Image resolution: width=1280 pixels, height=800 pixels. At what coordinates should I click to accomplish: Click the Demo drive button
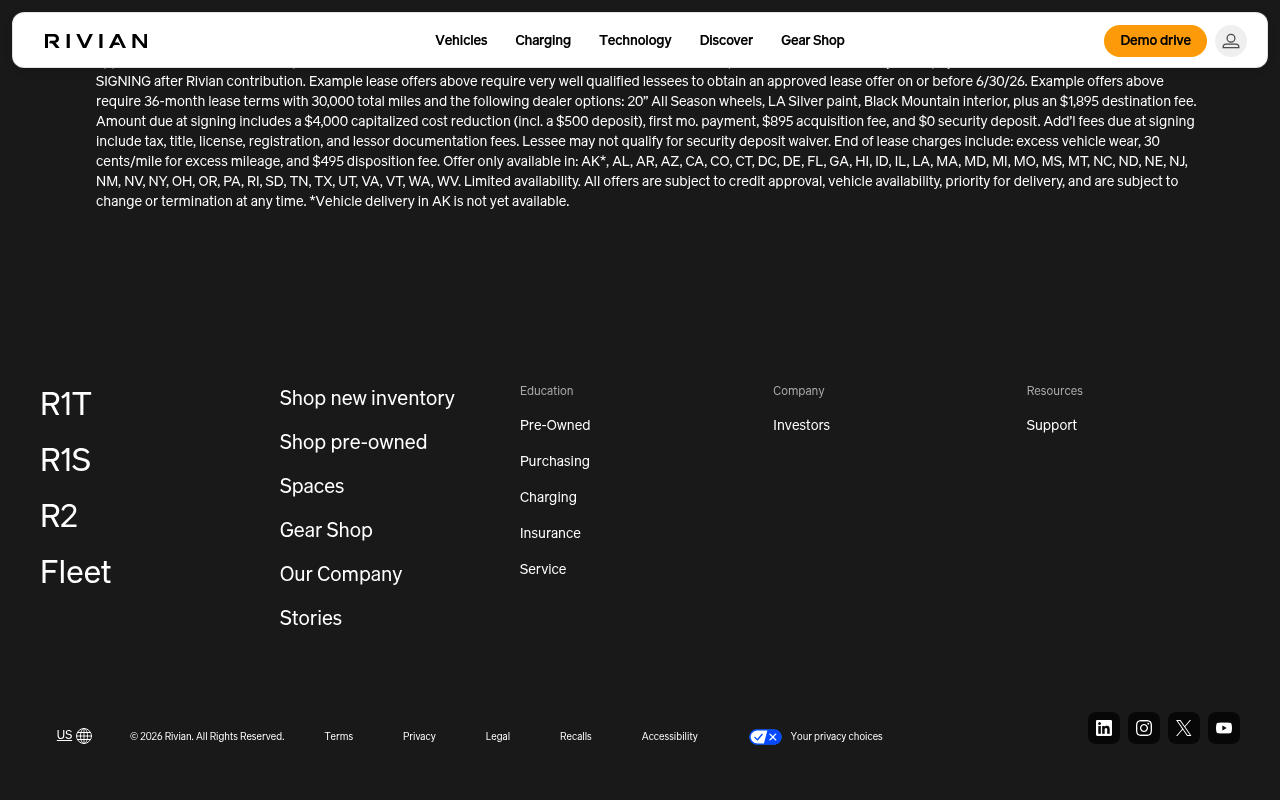tap(1155, 41)
